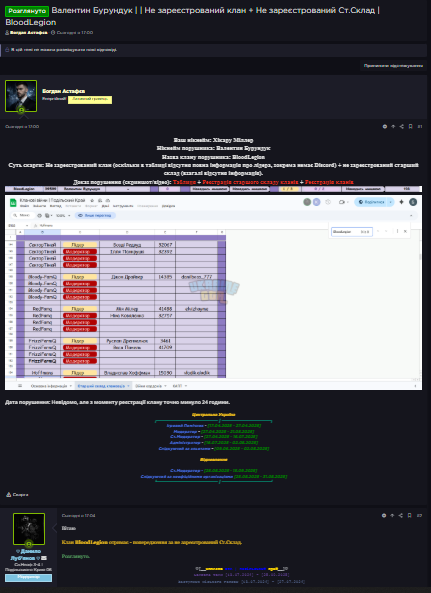Collapse Sheets toolbar with chevron at right
The height and width of the screenshot is (593, 431).
411,216
